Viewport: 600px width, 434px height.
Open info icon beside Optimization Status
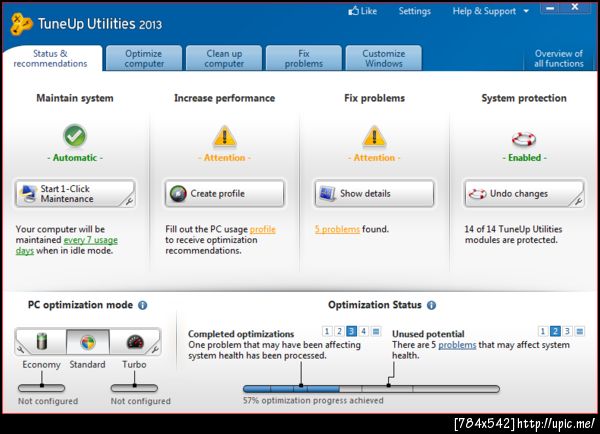click(431, 305)
